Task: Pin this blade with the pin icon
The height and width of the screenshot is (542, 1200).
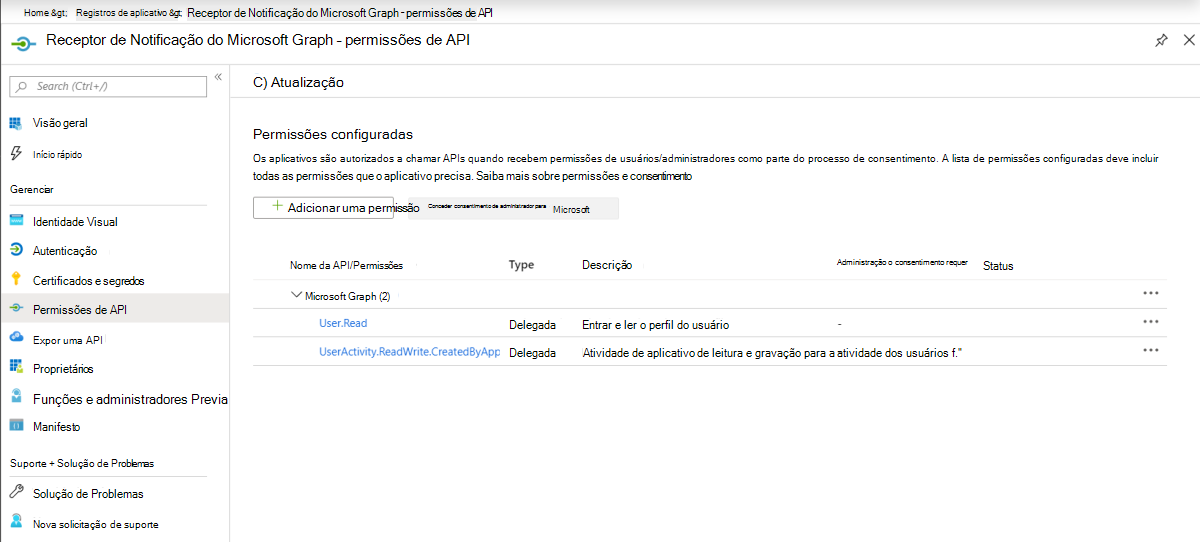Action: 1161,41
